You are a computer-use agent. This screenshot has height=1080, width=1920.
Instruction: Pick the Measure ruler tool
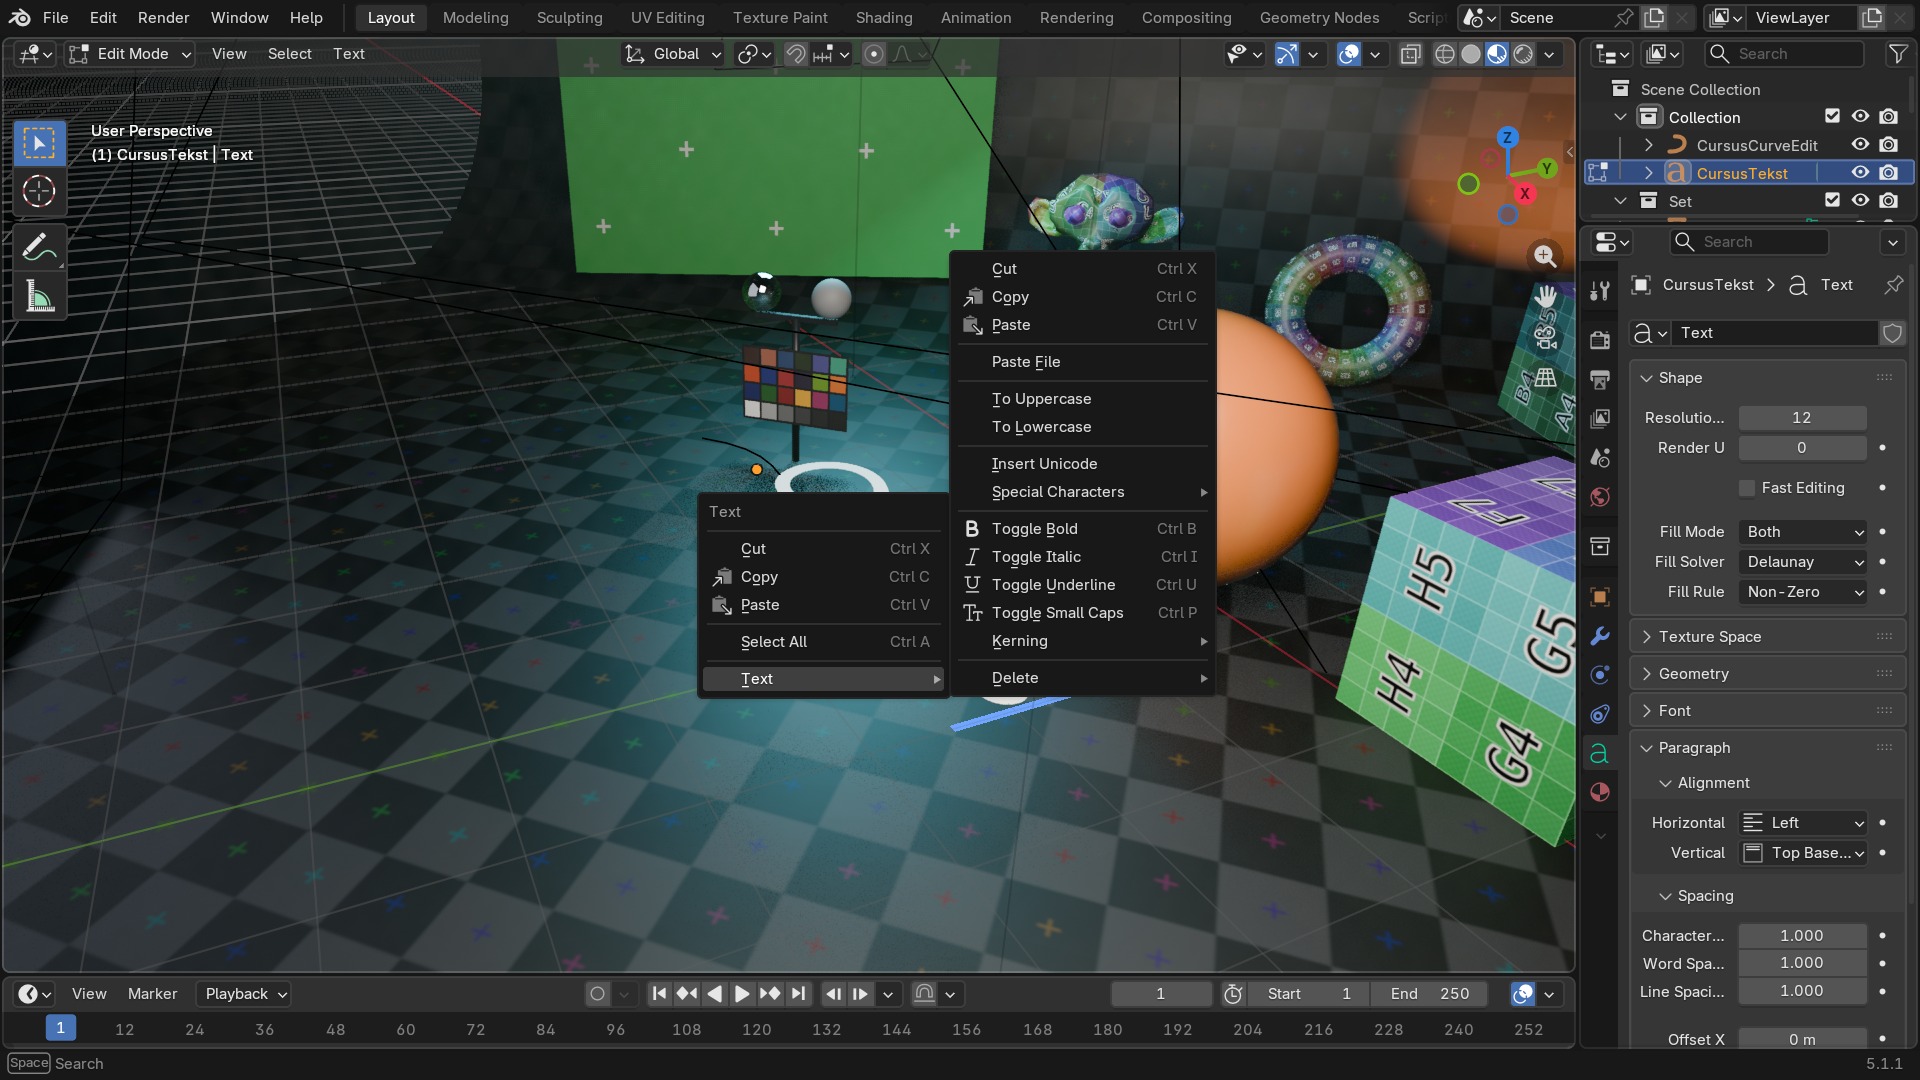click(39, 297)
